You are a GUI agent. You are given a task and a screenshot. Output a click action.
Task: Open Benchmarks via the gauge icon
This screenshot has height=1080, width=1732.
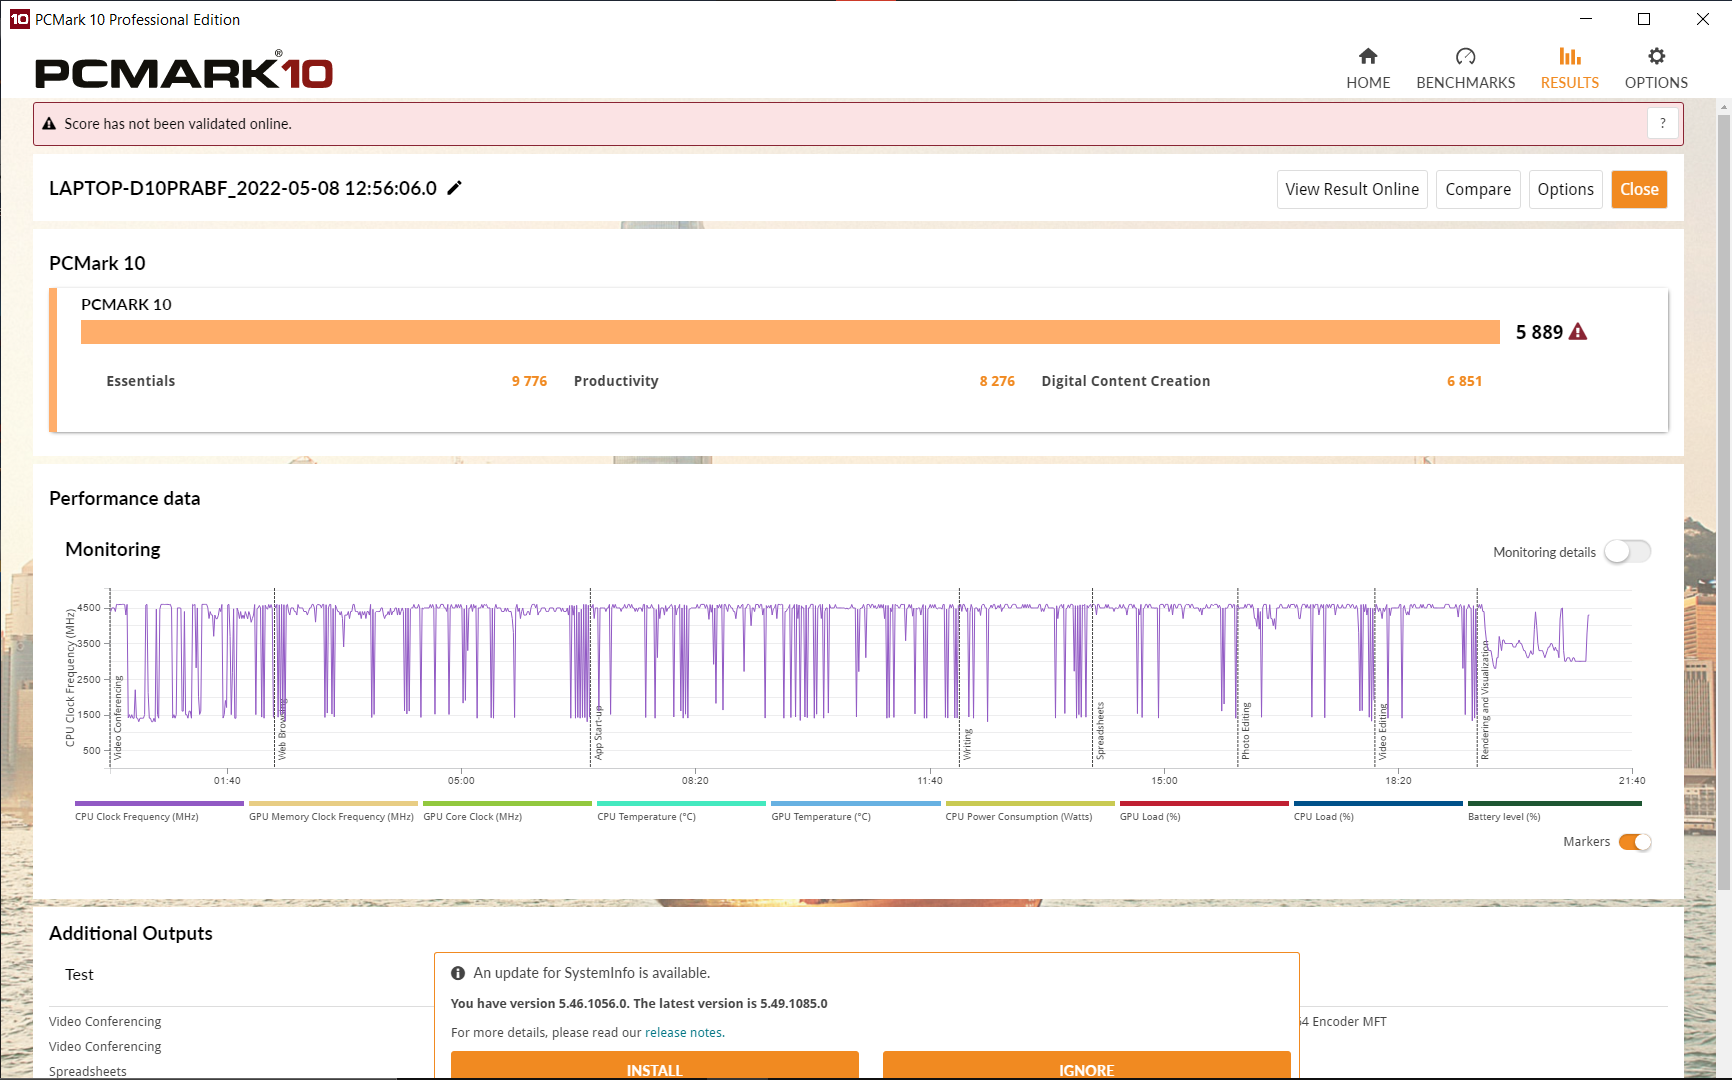pos(1465,57)
